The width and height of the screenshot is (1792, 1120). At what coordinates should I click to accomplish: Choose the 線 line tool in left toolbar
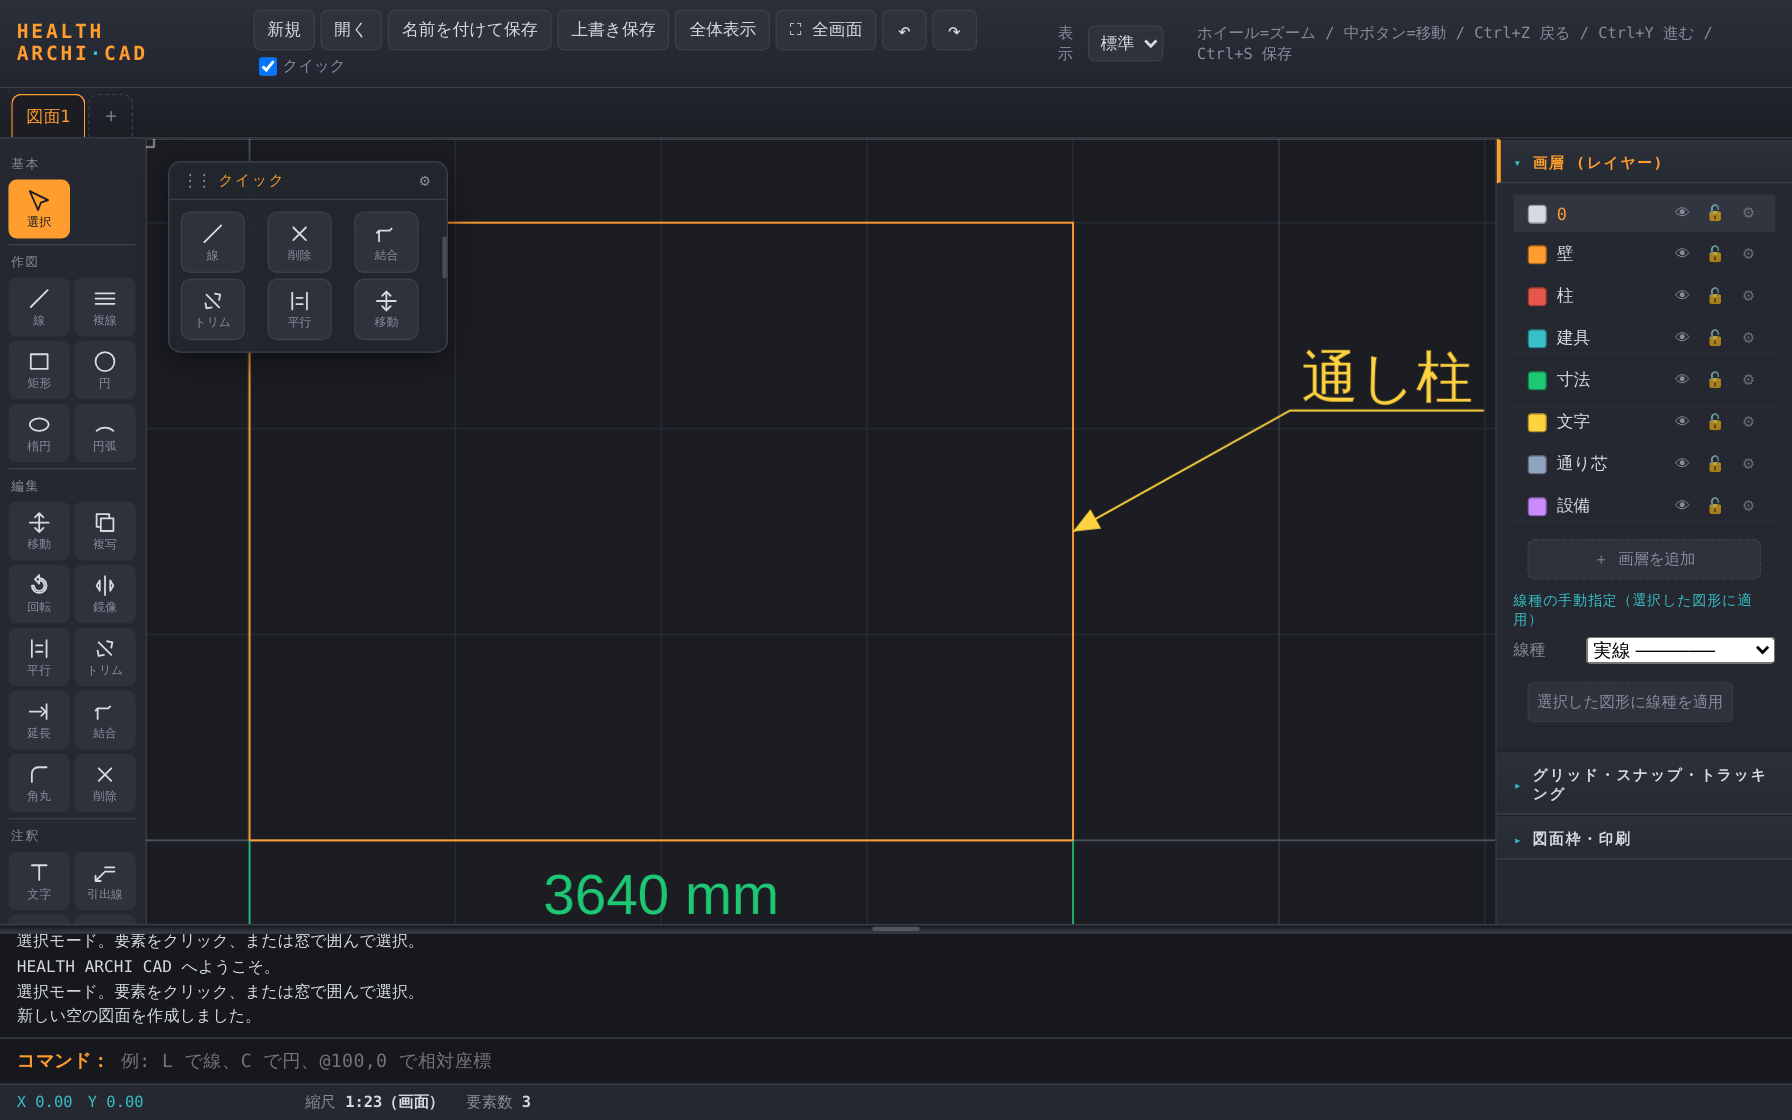pos(39,306)
